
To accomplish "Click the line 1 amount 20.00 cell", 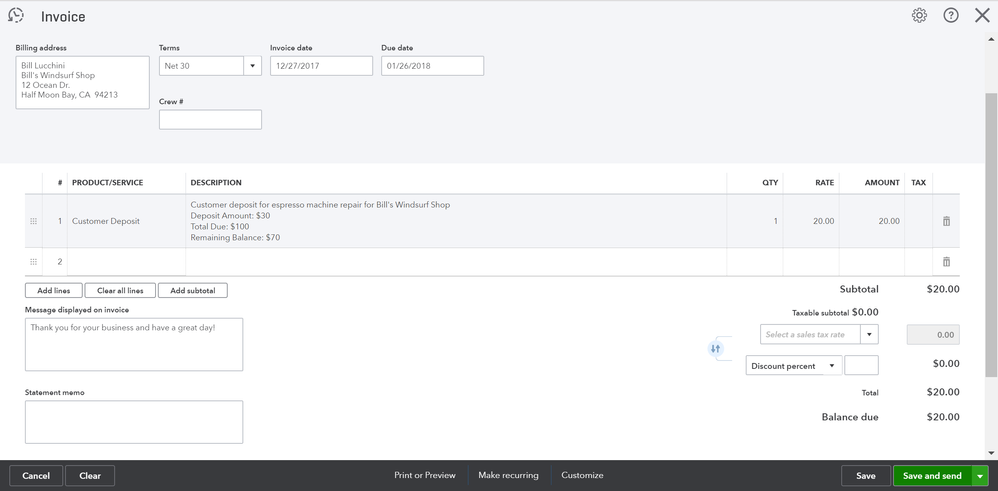I will (x=872, y=221).
